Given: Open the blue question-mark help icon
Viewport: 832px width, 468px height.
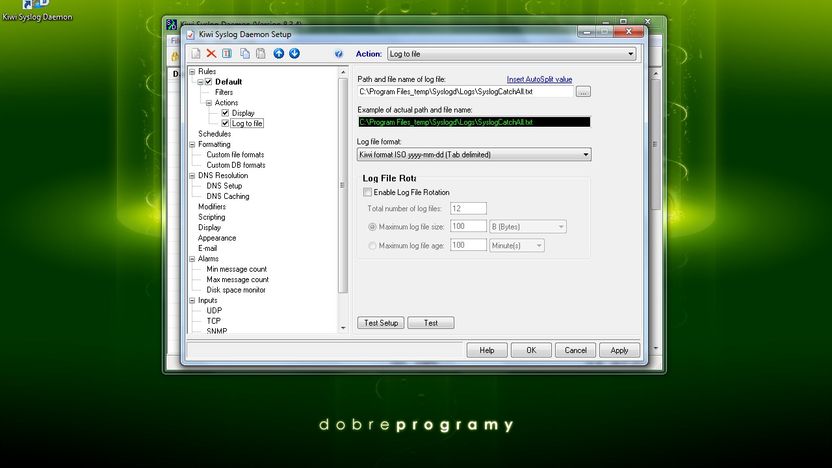Looking at the screenshot, I should click(x=339, y=54).
